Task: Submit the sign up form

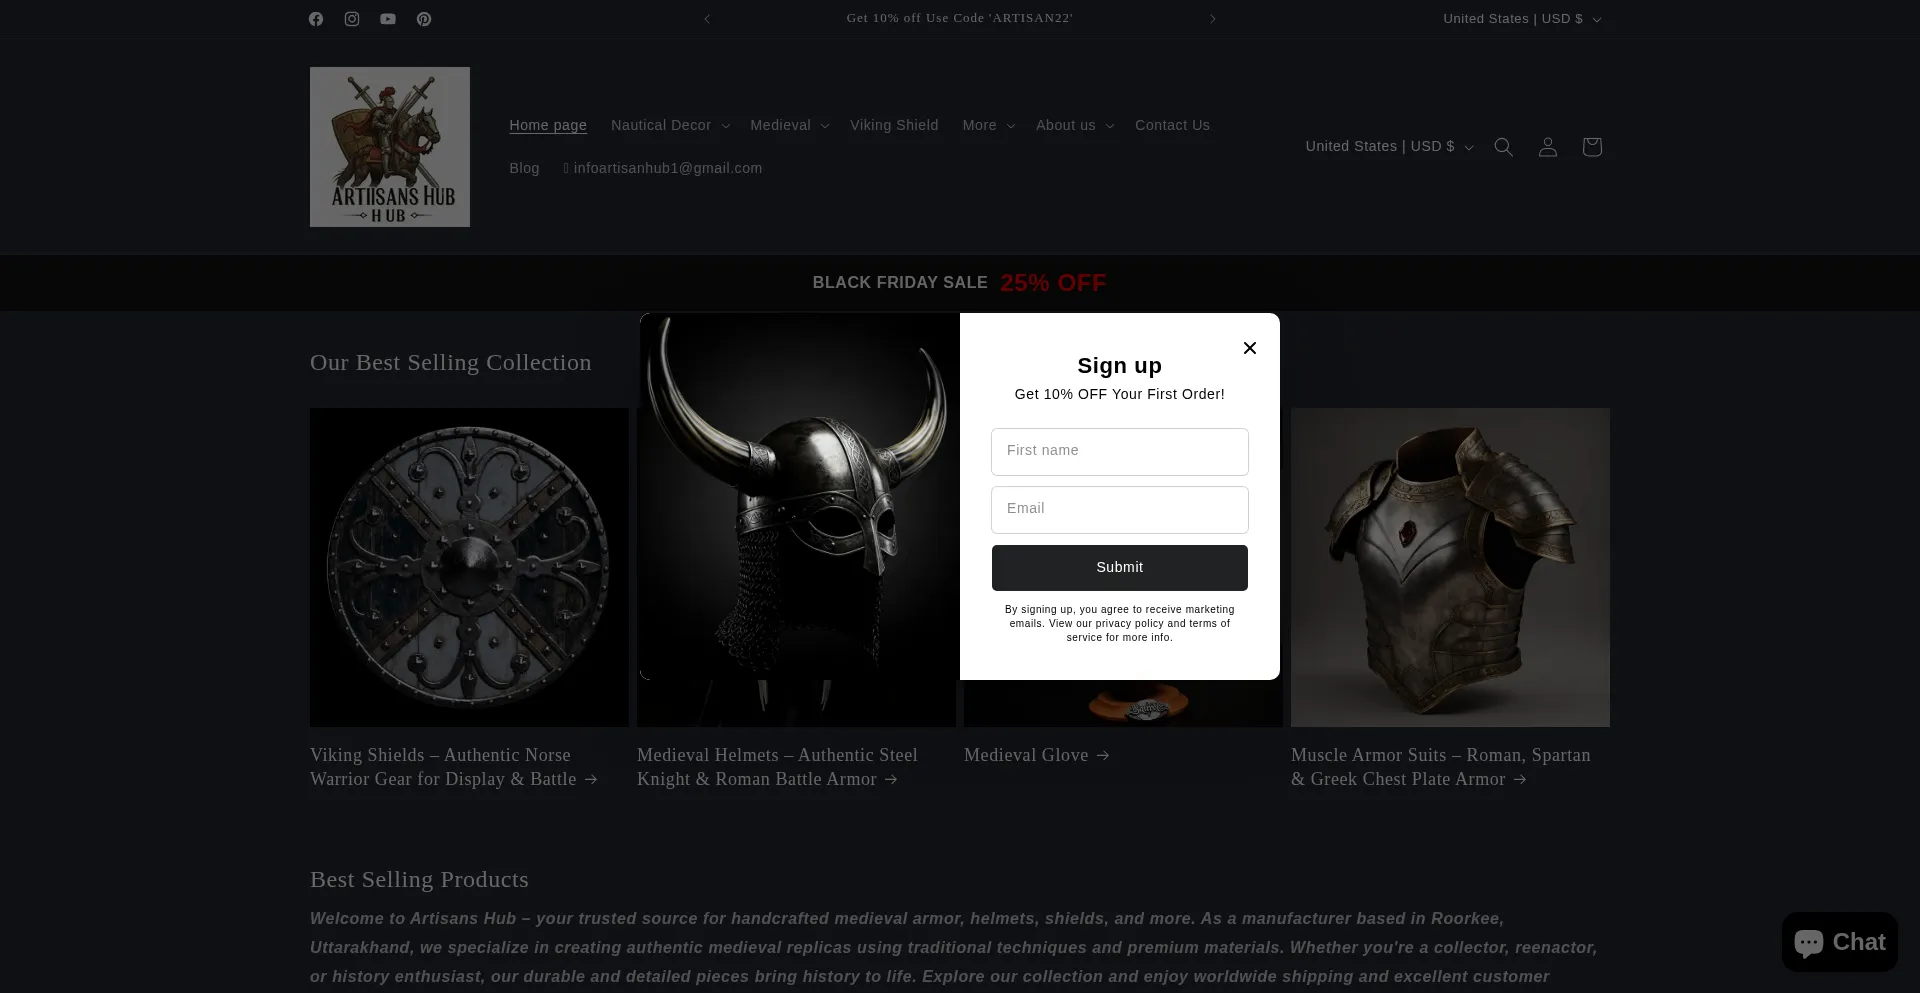Action: point(1120,568)
